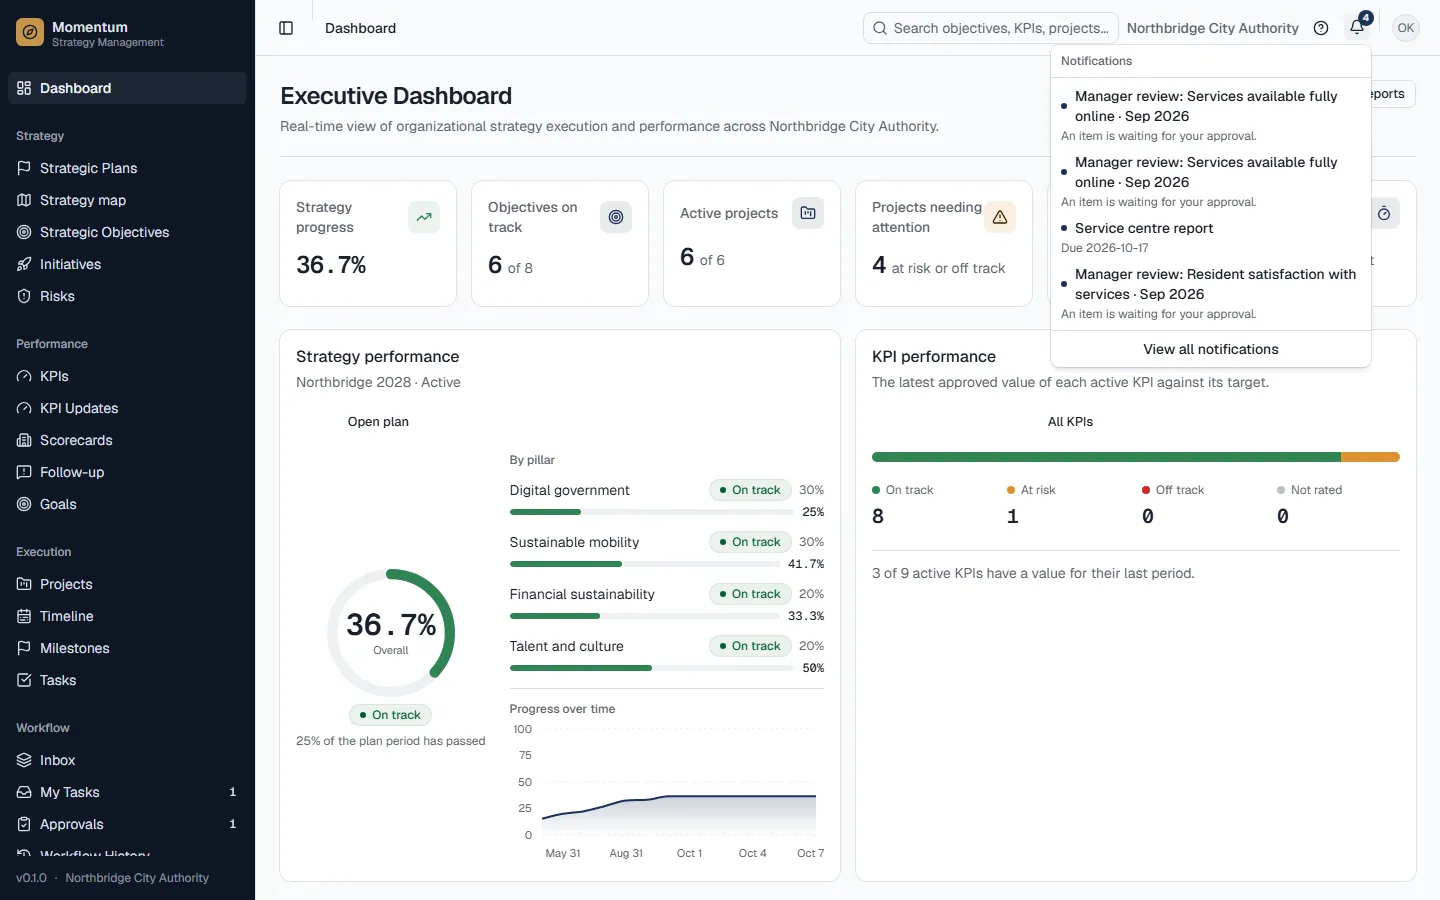Click the Strategy progress trend icon
The height and width of the screenshot is (900, 1440).
tap(424, 217)
